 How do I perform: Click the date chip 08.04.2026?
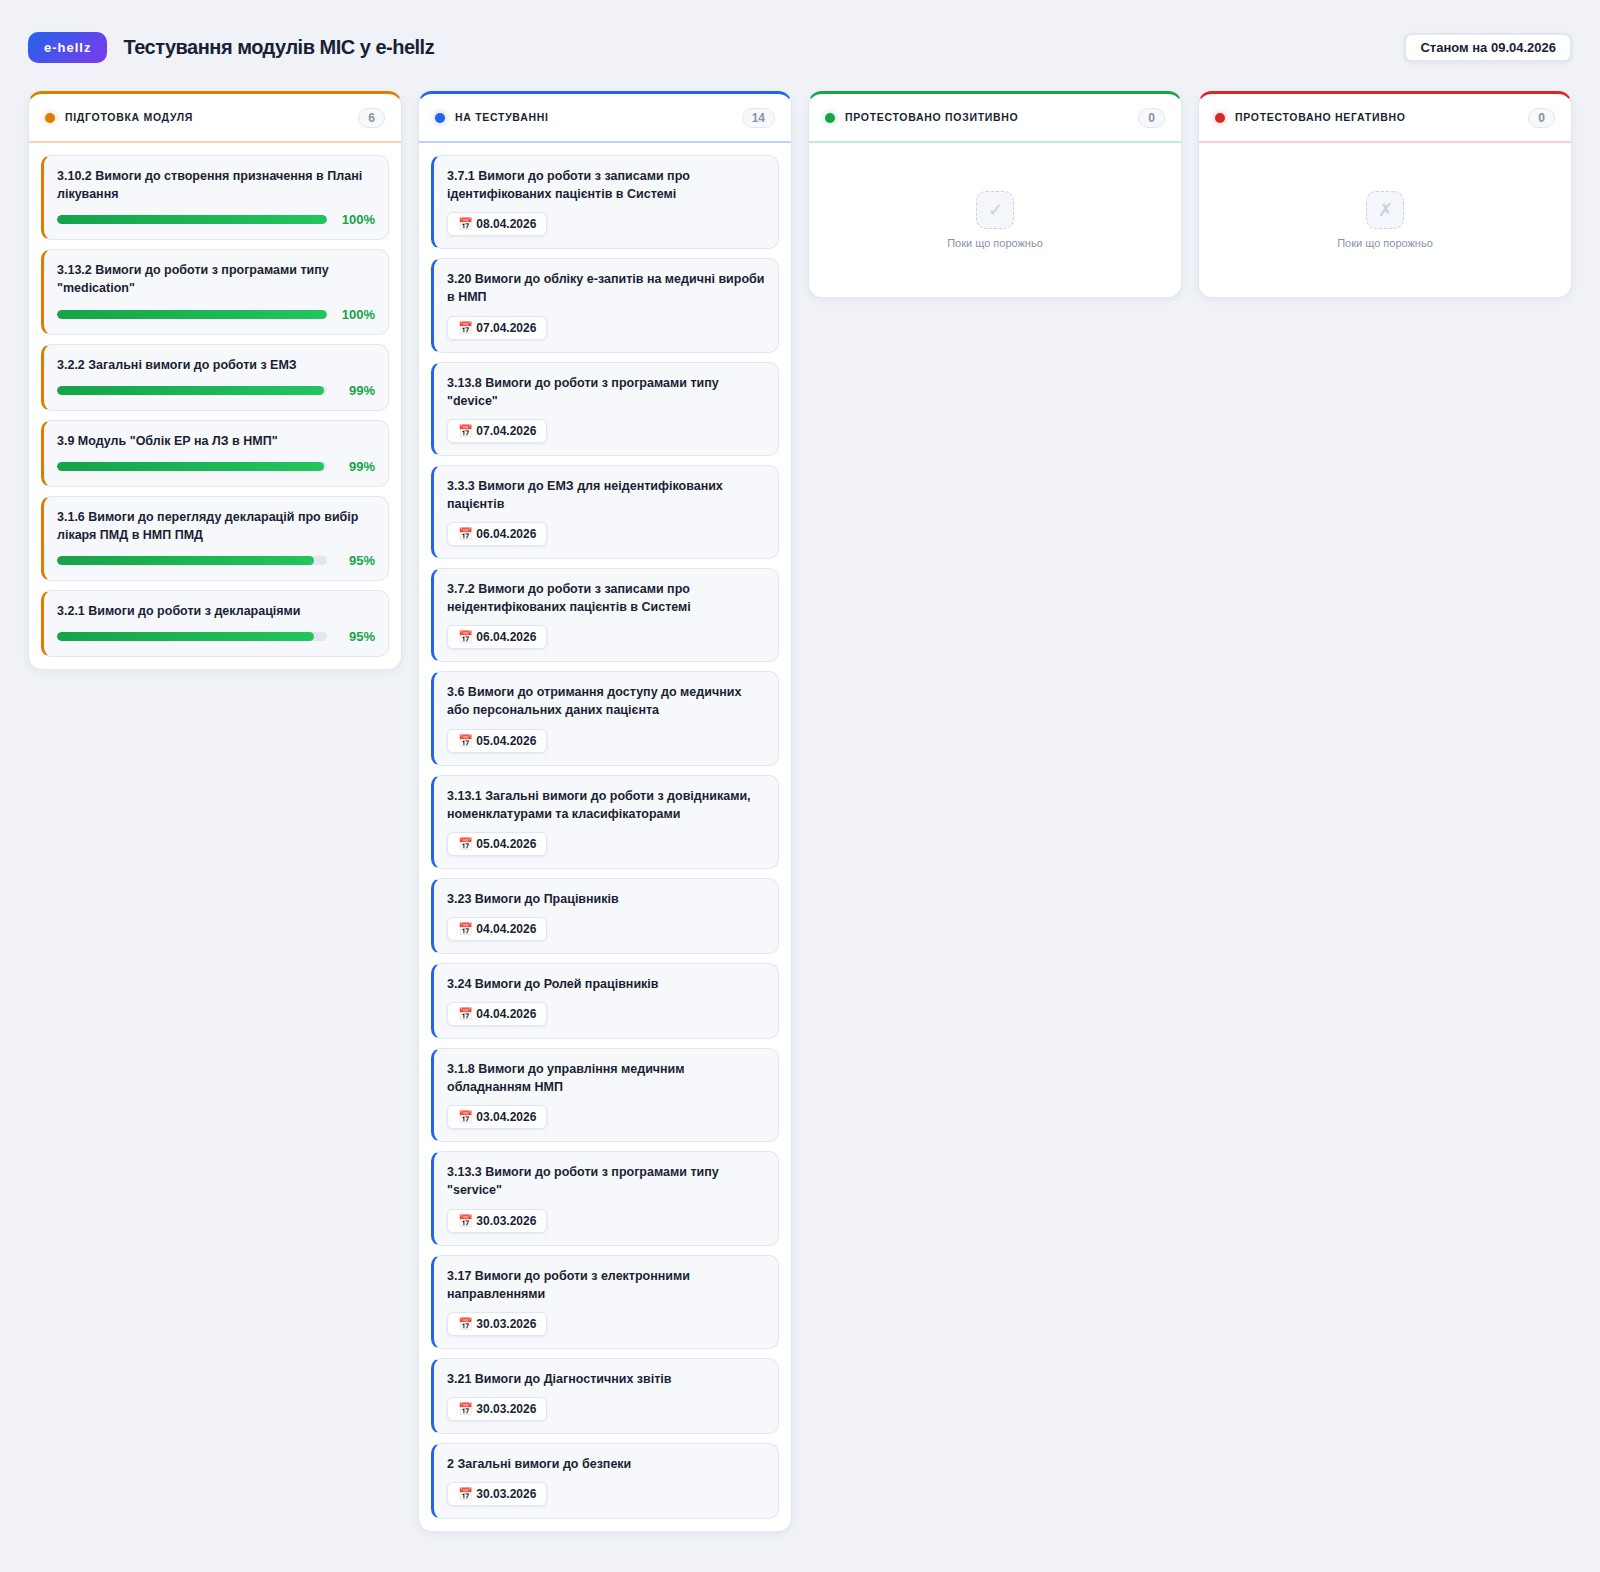click(x=497, y=224)
